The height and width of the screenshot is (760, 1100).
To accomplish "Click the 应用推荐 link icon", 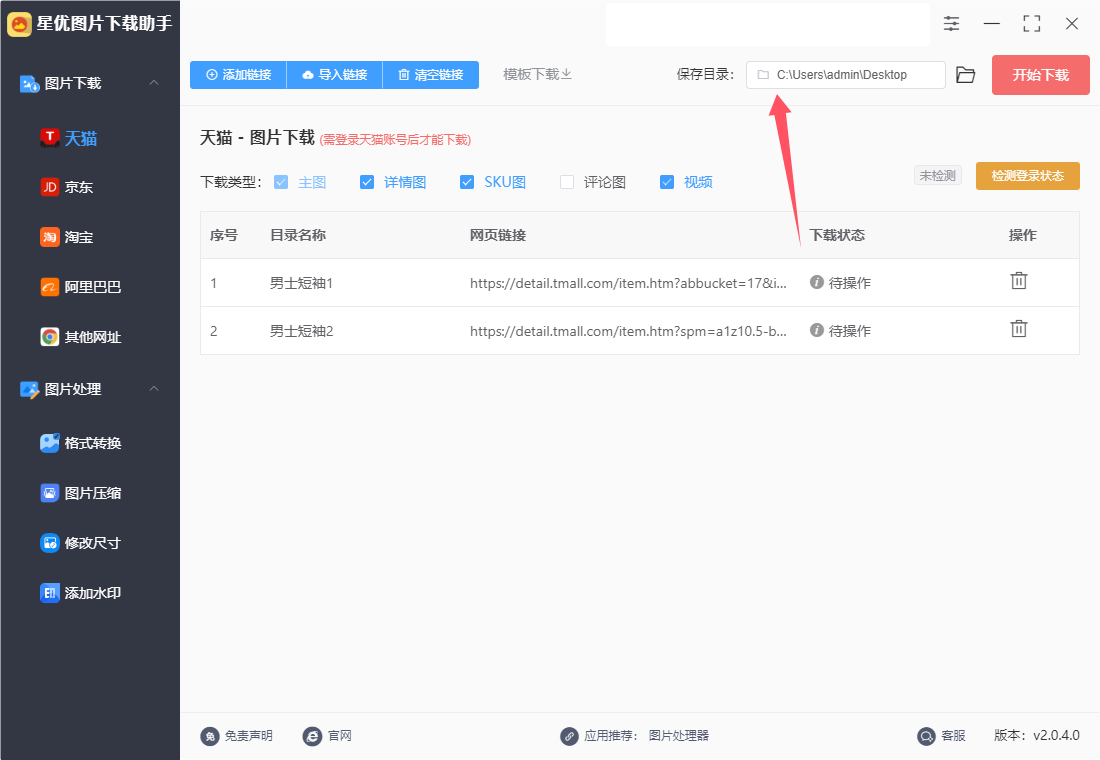I will 569,736.
